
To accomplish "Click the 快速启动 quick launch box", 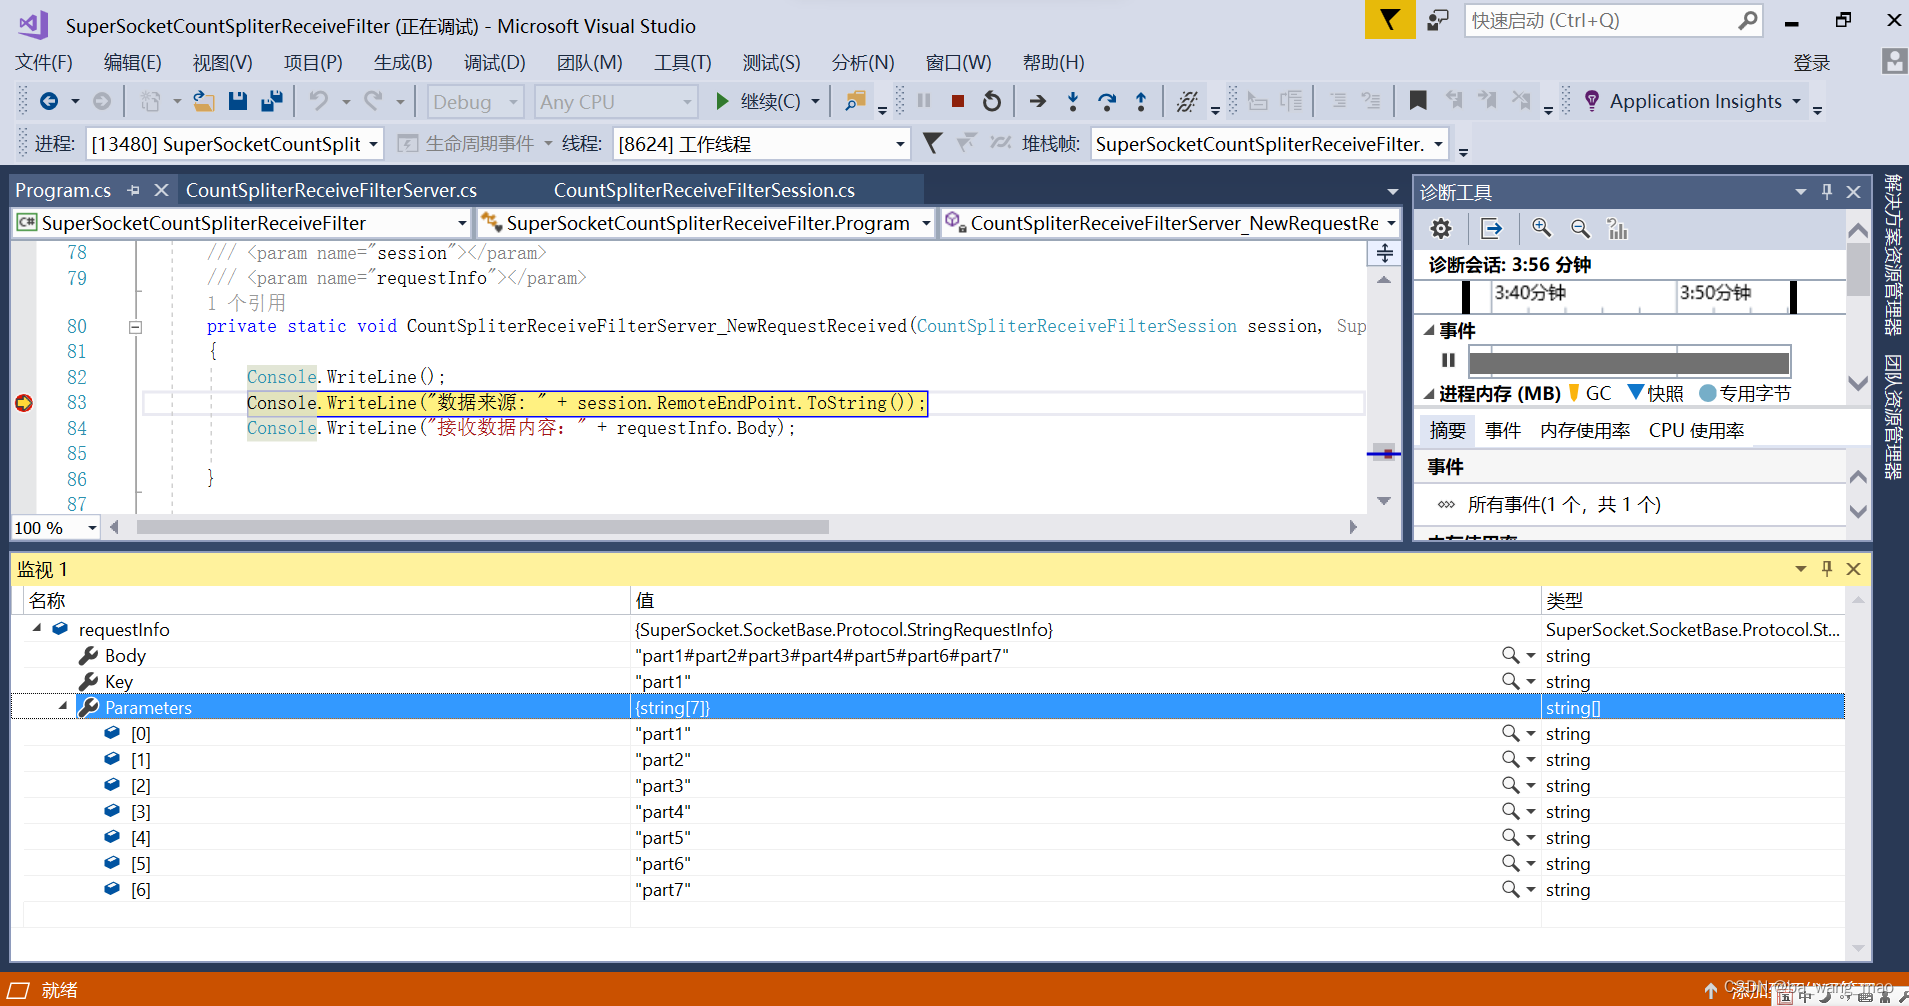I will coord(1600,20).
